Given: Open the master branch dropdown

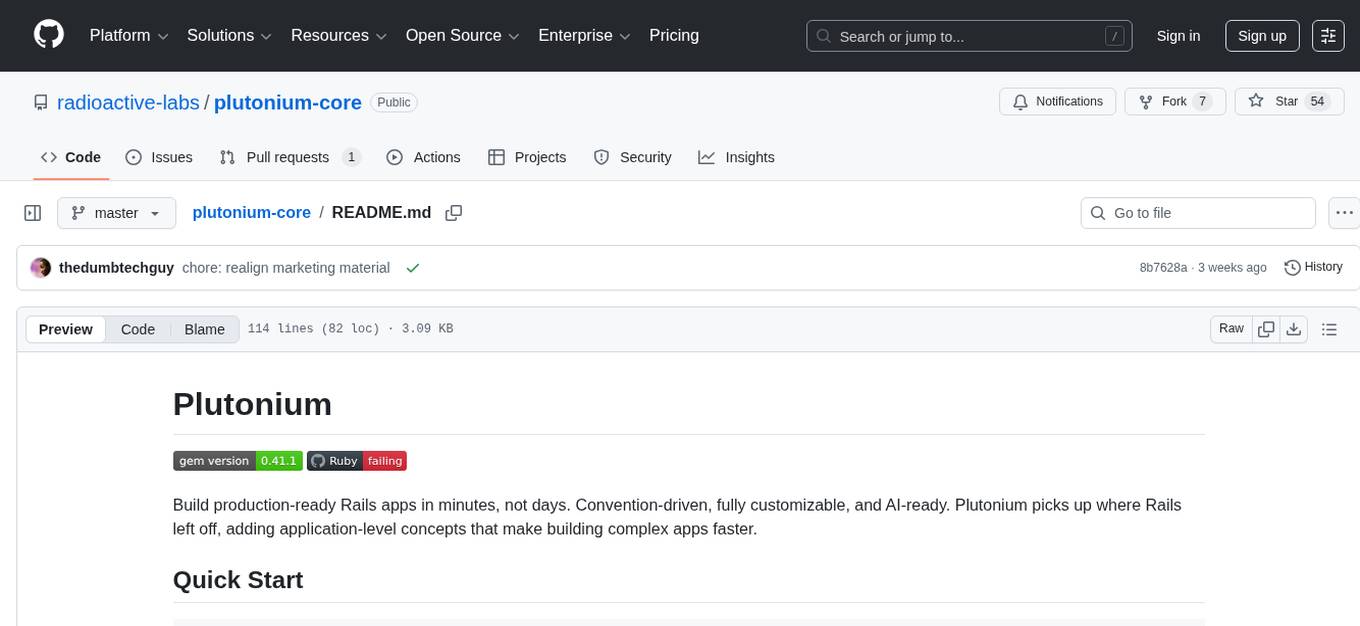Looking at the screenshot, I should [116, 213].
